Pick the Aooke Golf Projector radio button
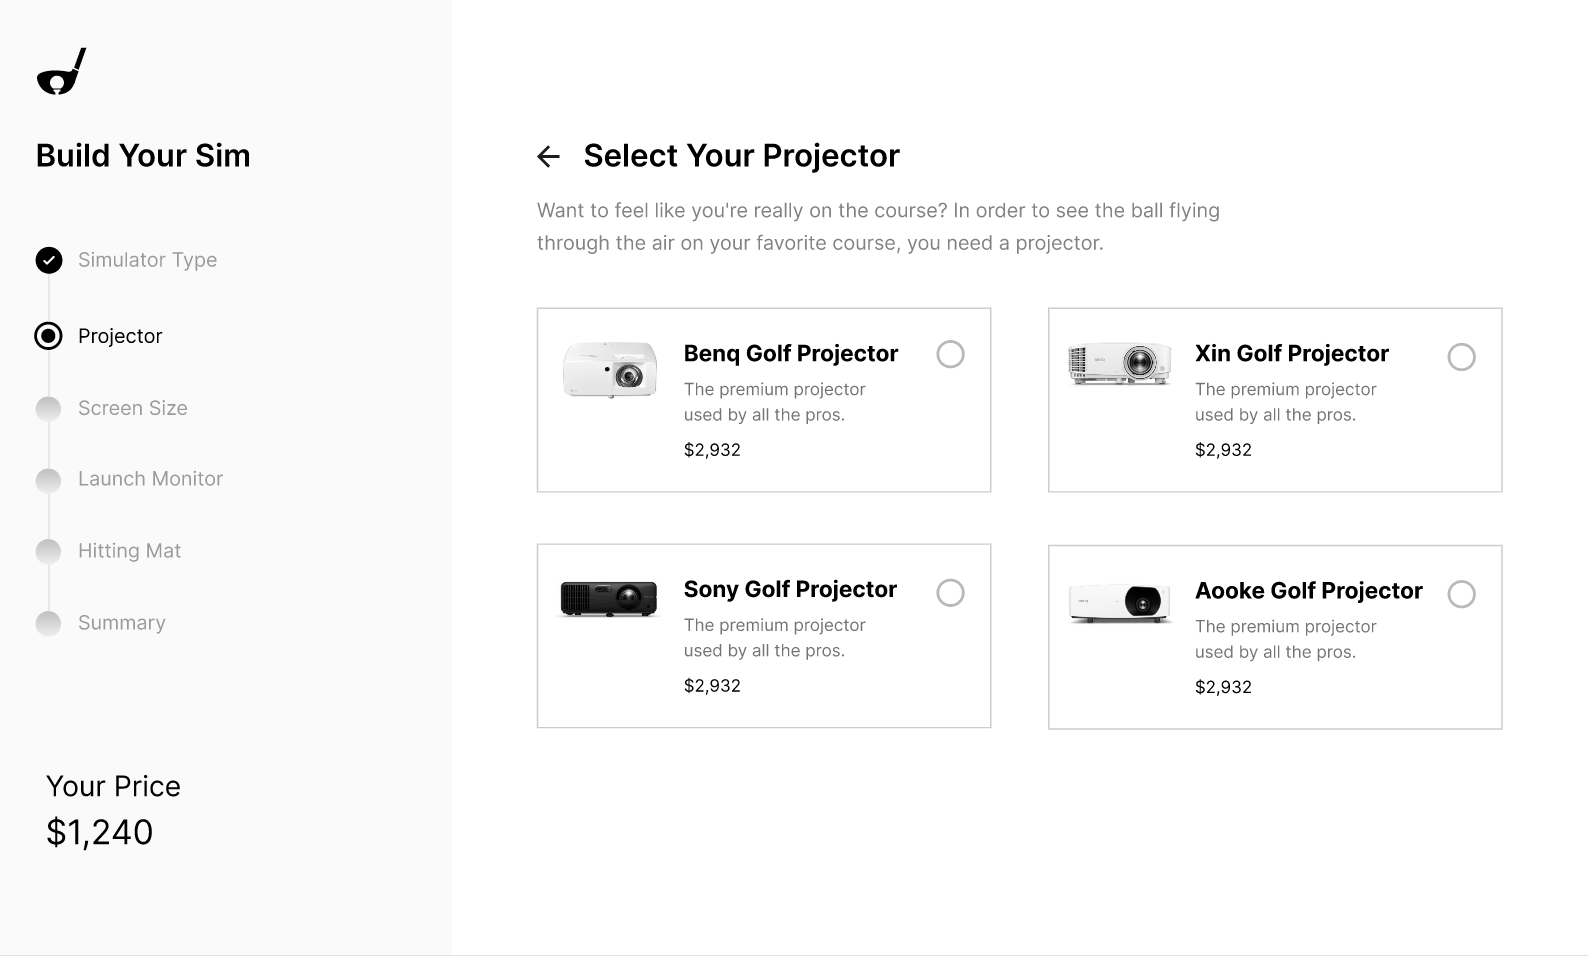Viewport: 1588px width, 956px height. point(1461,594)
